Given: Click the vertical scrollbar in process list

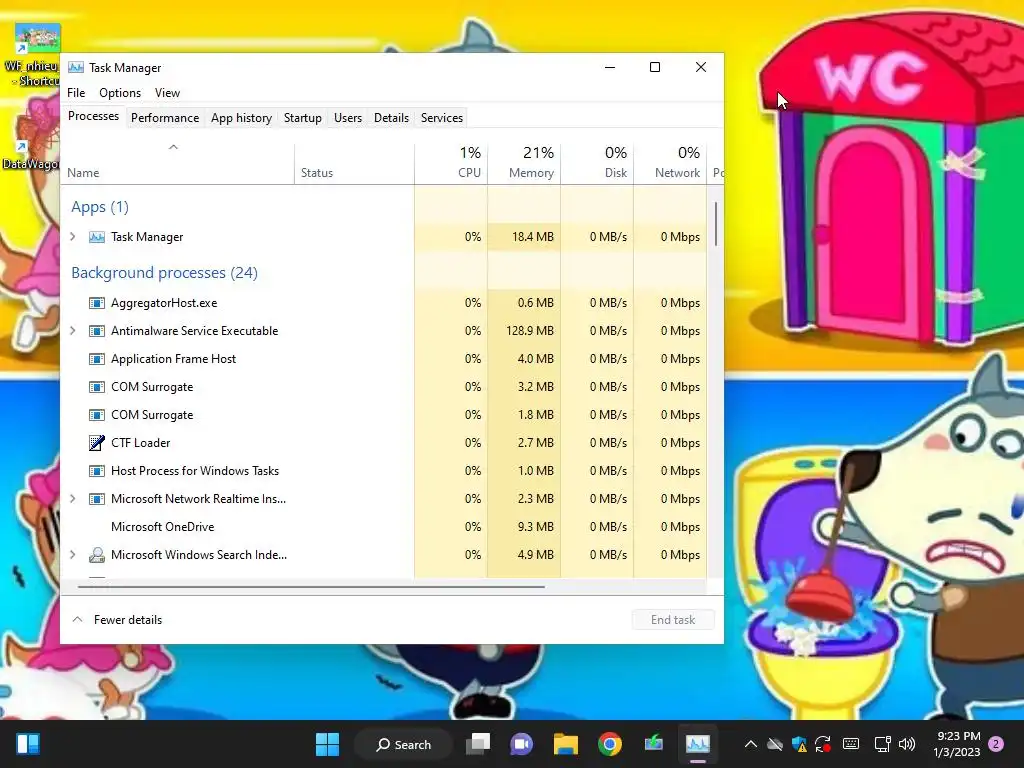Looking at the screenshot, I should click(x=716, y=224).
